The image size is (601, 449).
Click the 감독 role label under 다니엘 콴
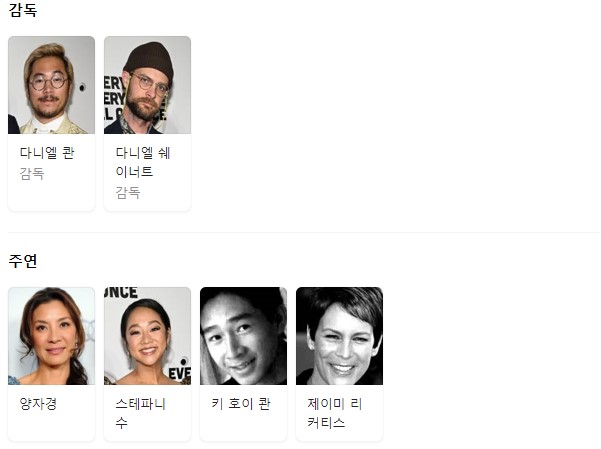(x=32, y=174)
